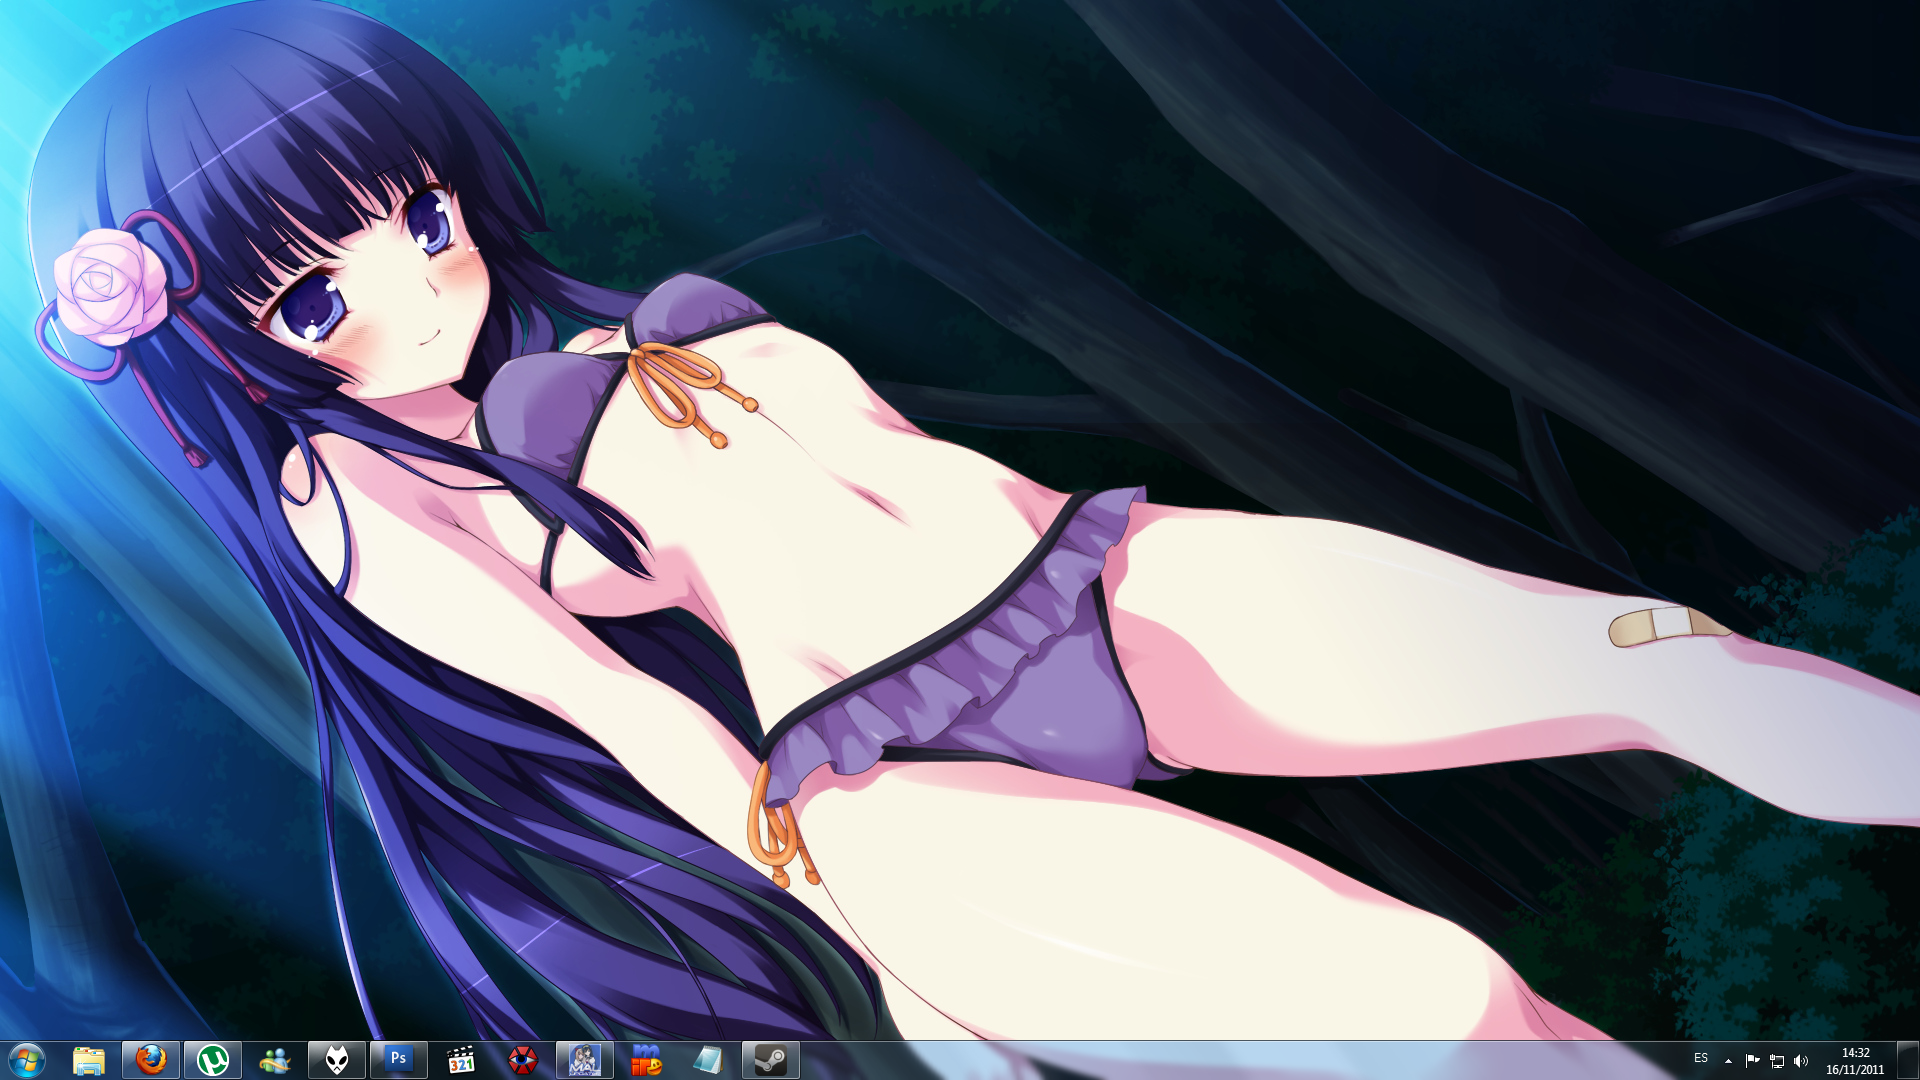This screenshot has width=1920, height=1080.
Task: Switch to the Photoshop window
Action: pos(399,1060)
